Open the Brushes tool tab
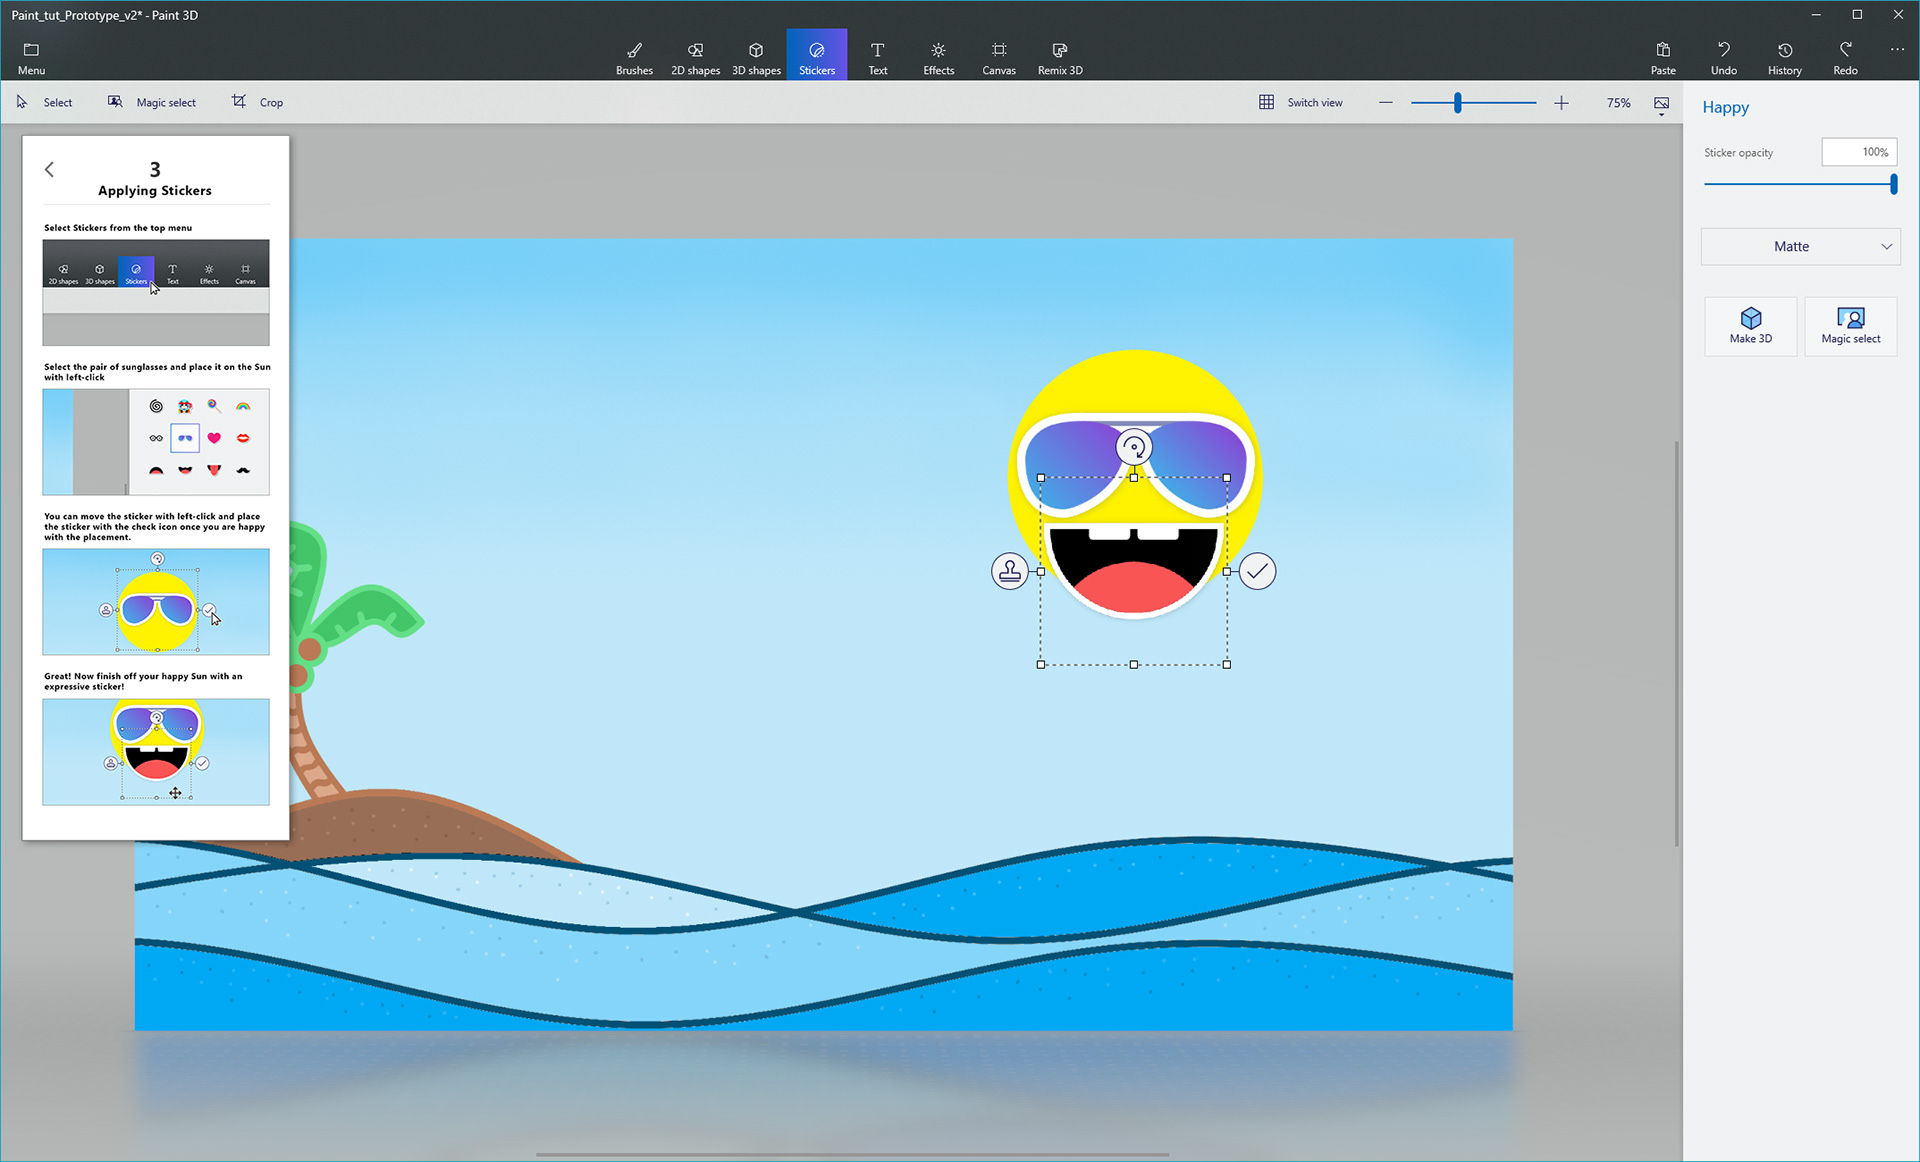Screen dimensions: 1920x1162 point(634,57)
